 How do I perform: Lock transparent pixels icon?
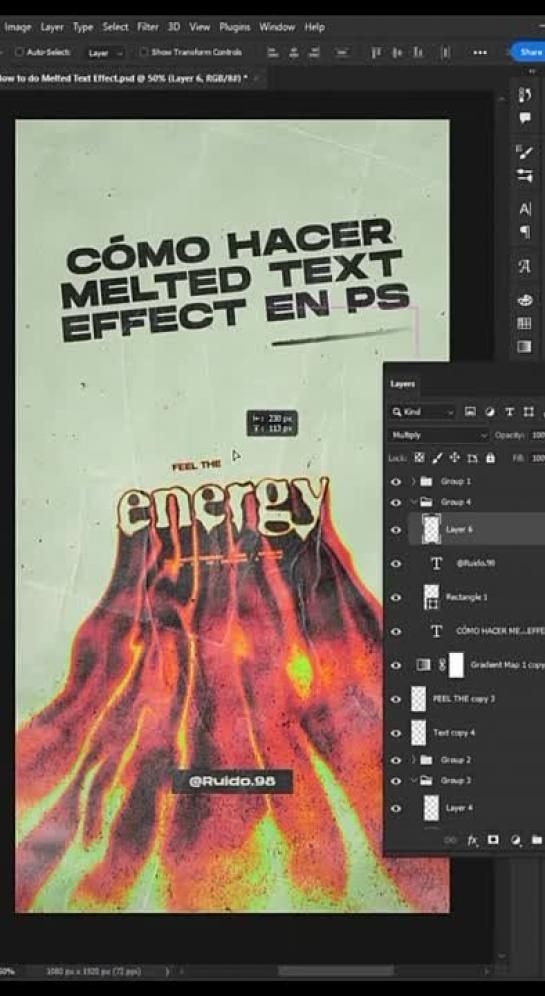[x=419, y=457]
